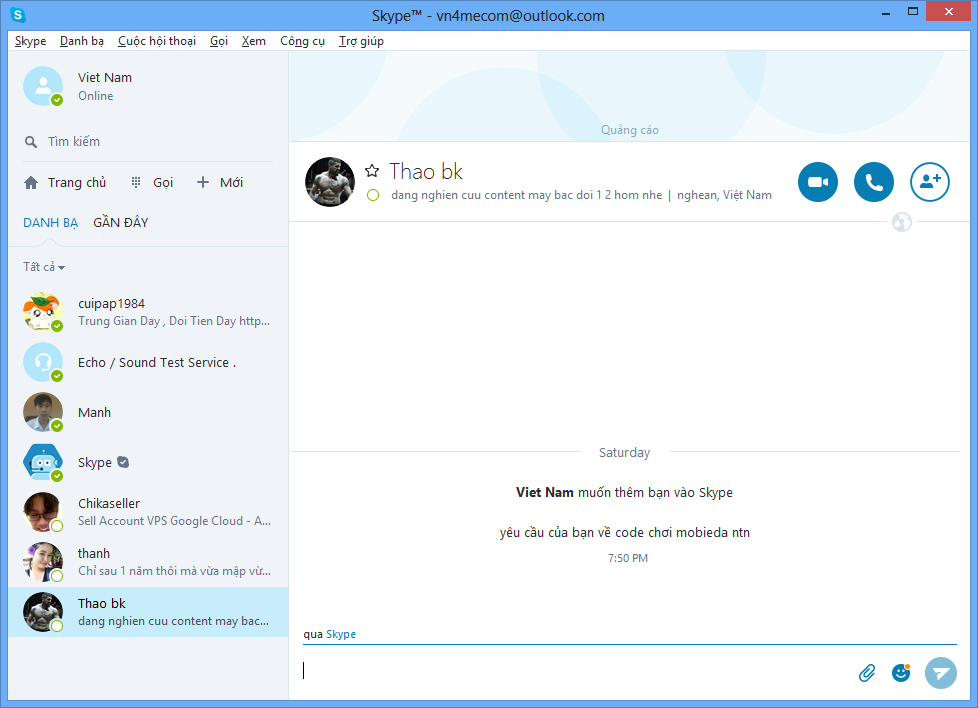Attach a file with the paperclip icon
The image size is (978, 708).
pos(866,673)
